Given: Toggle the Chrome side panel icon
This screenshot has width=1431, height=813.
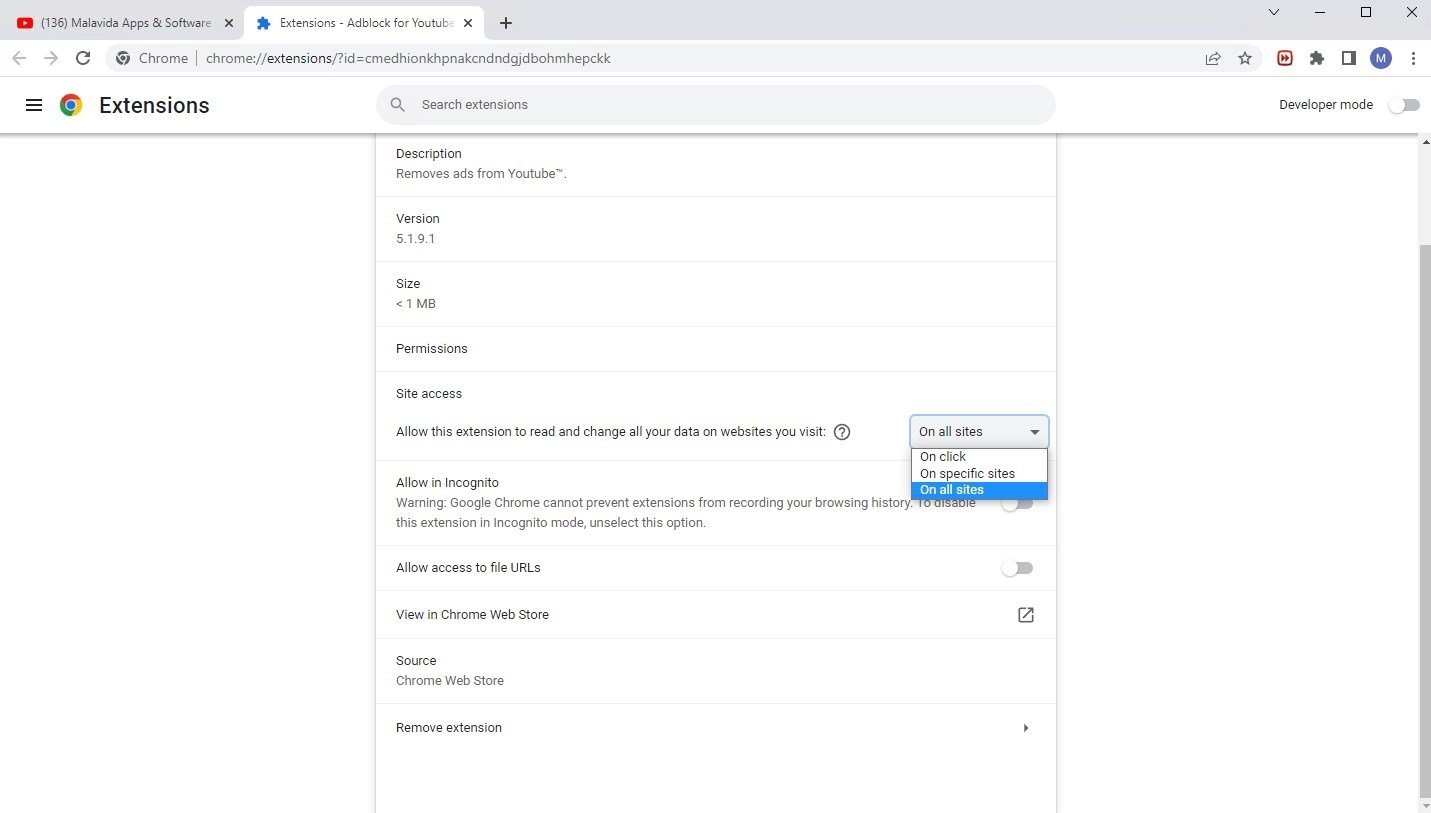Looking at the screenshot, I should 1349,58.
